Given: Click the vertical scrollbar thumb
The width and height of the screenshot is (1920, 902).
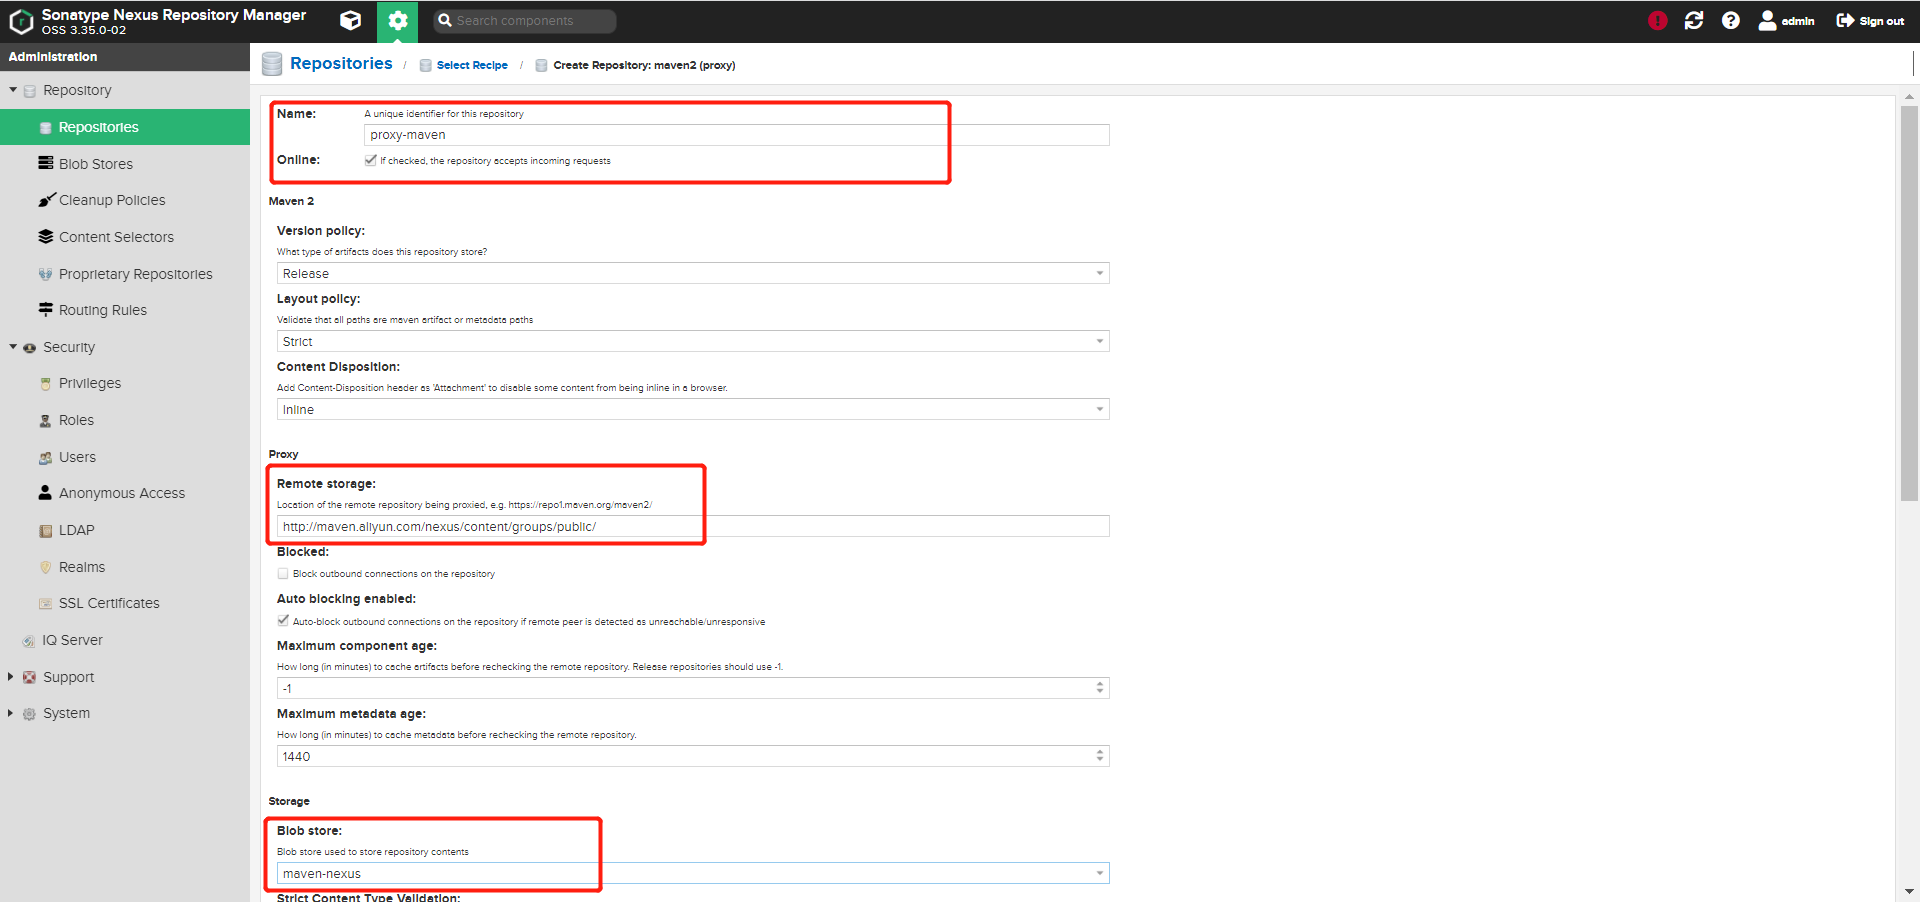Looking at the screenshot, I should pyautogui.click(x=1909, y=303).
